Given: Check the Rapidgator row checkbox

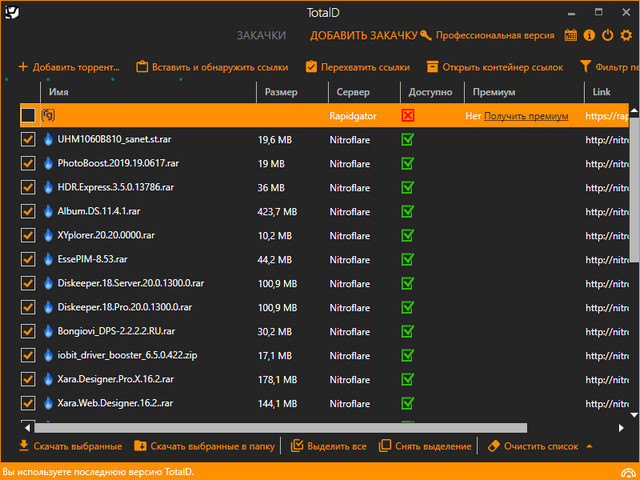Looking at the screenshot, I should (x=28, y=115).
